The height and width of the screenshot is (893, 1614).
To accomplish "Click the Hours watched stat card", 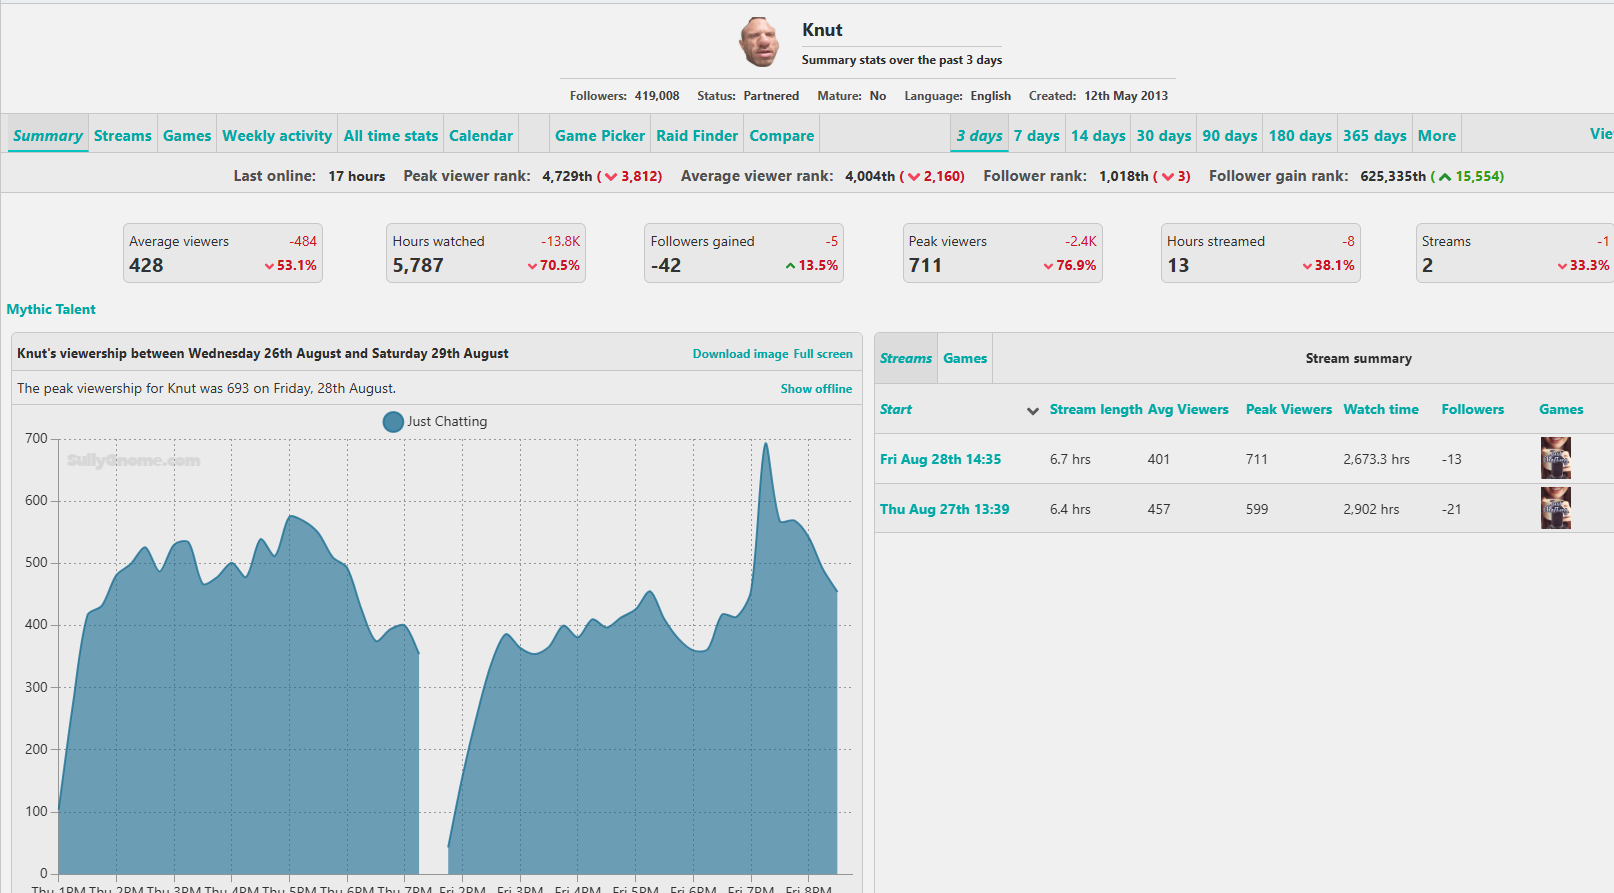I will tap(486, 253).
